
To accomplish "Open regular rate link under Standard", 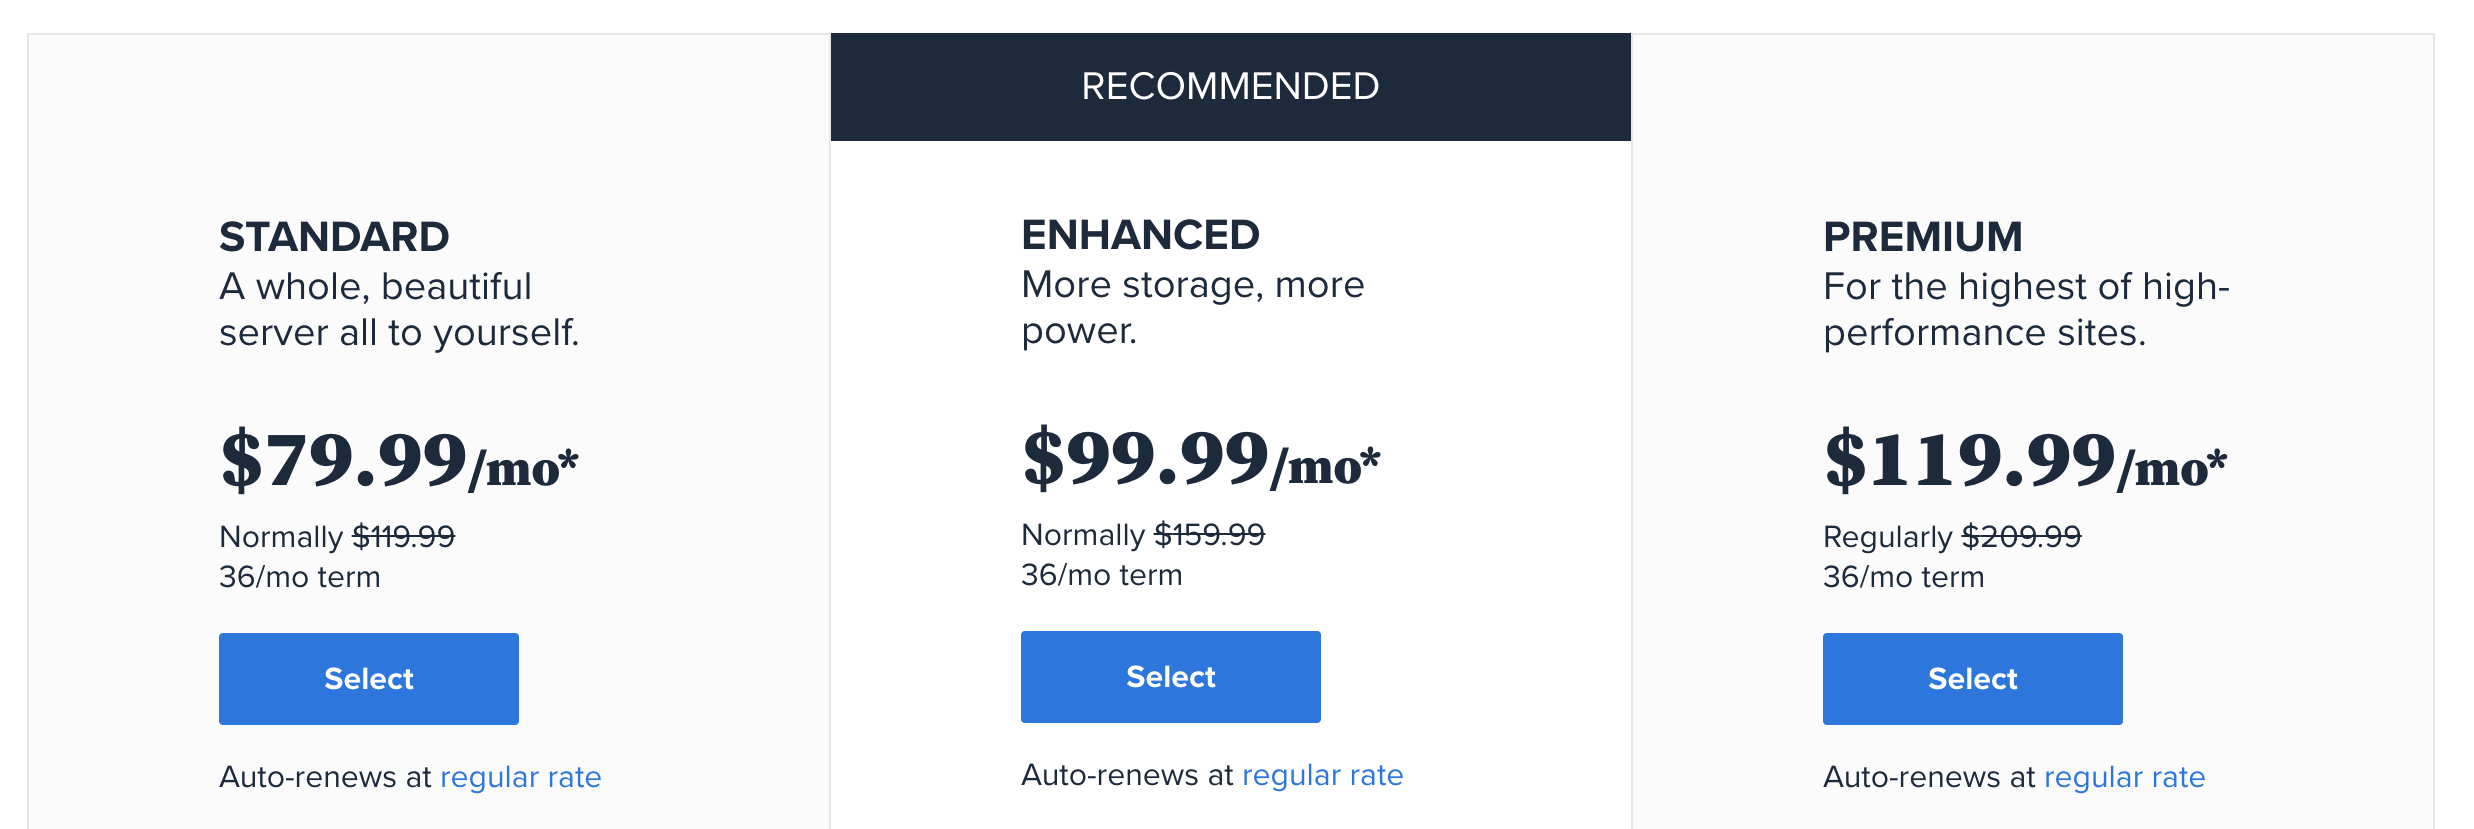I will [x=520, y=777].
